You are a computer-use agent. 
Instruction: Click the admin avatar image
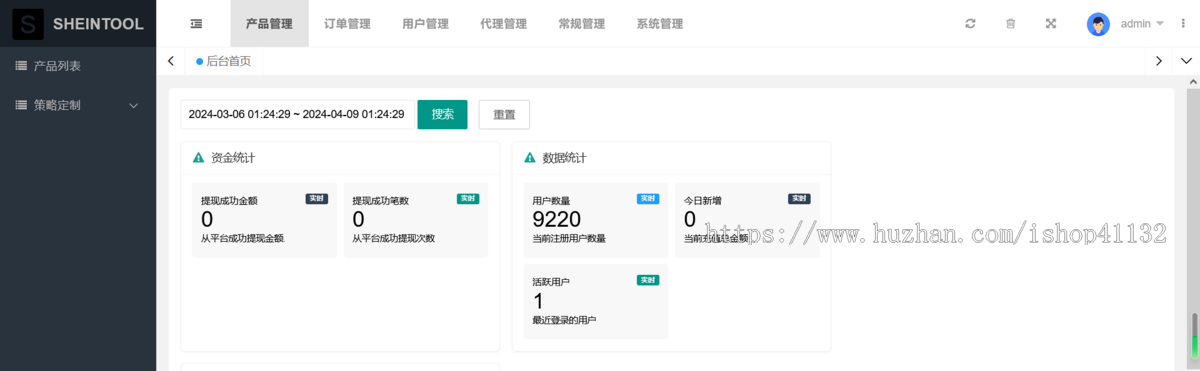coord(1098,24)
